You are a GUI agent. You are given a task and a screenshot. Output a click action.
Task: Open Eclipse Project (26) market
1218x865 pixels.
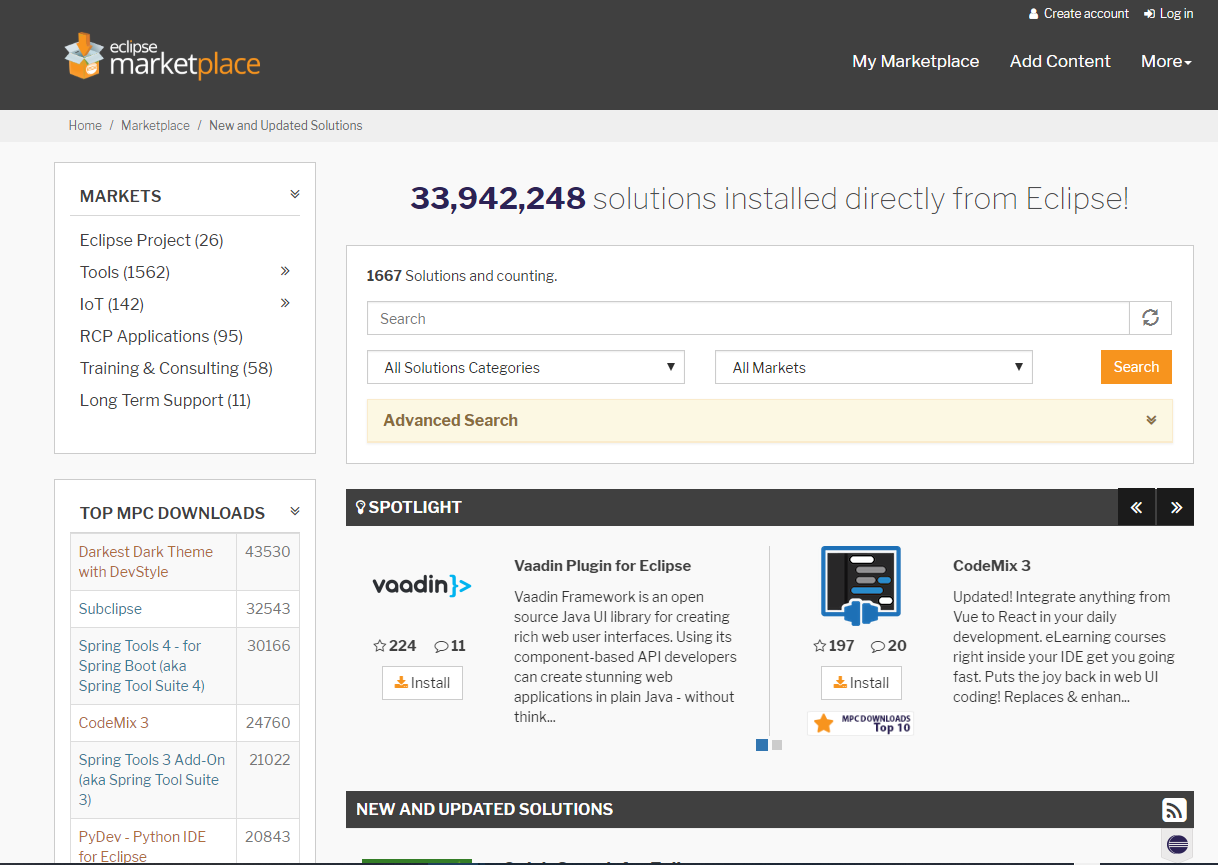click(x=152, y=240)
